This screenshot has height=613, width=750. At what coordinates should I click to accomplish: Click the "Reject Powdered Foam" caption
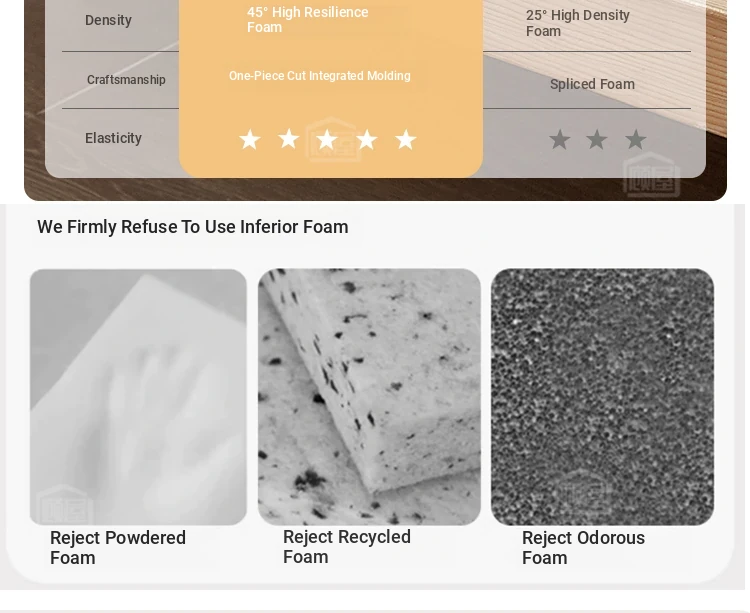tap(118, 548)
